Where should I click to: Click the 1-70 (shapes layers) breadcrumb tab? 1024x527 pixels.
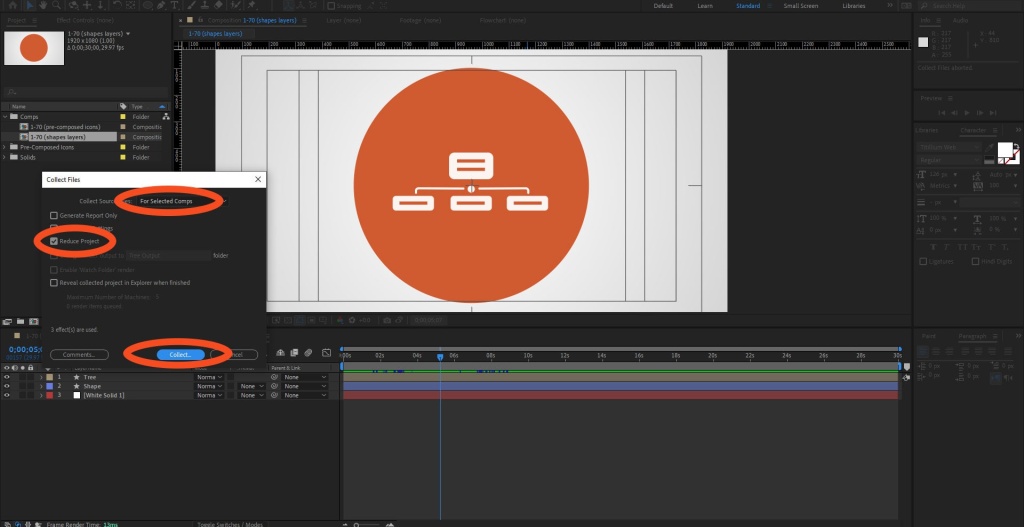(215, 33)
